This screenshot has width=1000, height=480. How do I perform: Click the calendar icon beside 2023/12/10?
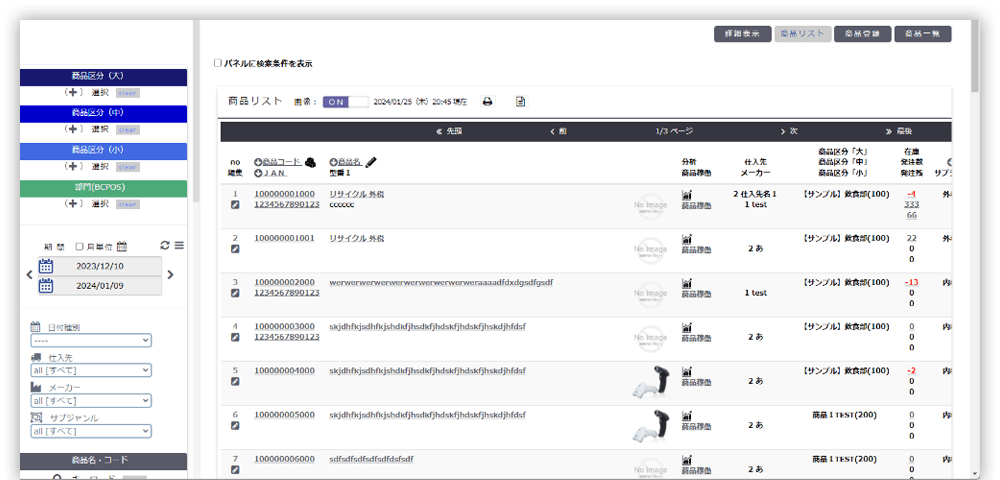(46, 266)
